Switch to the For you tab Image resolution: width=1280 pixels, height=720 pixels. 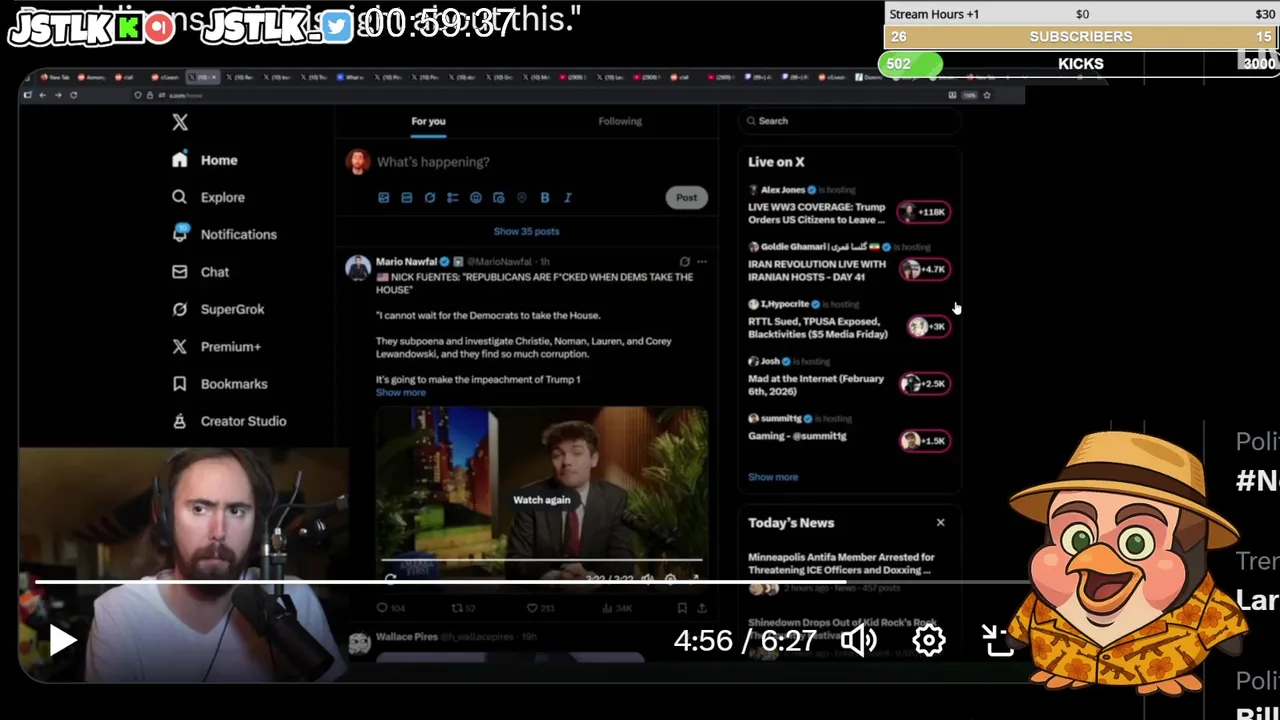pyautogui.click(x=428, y=121)
